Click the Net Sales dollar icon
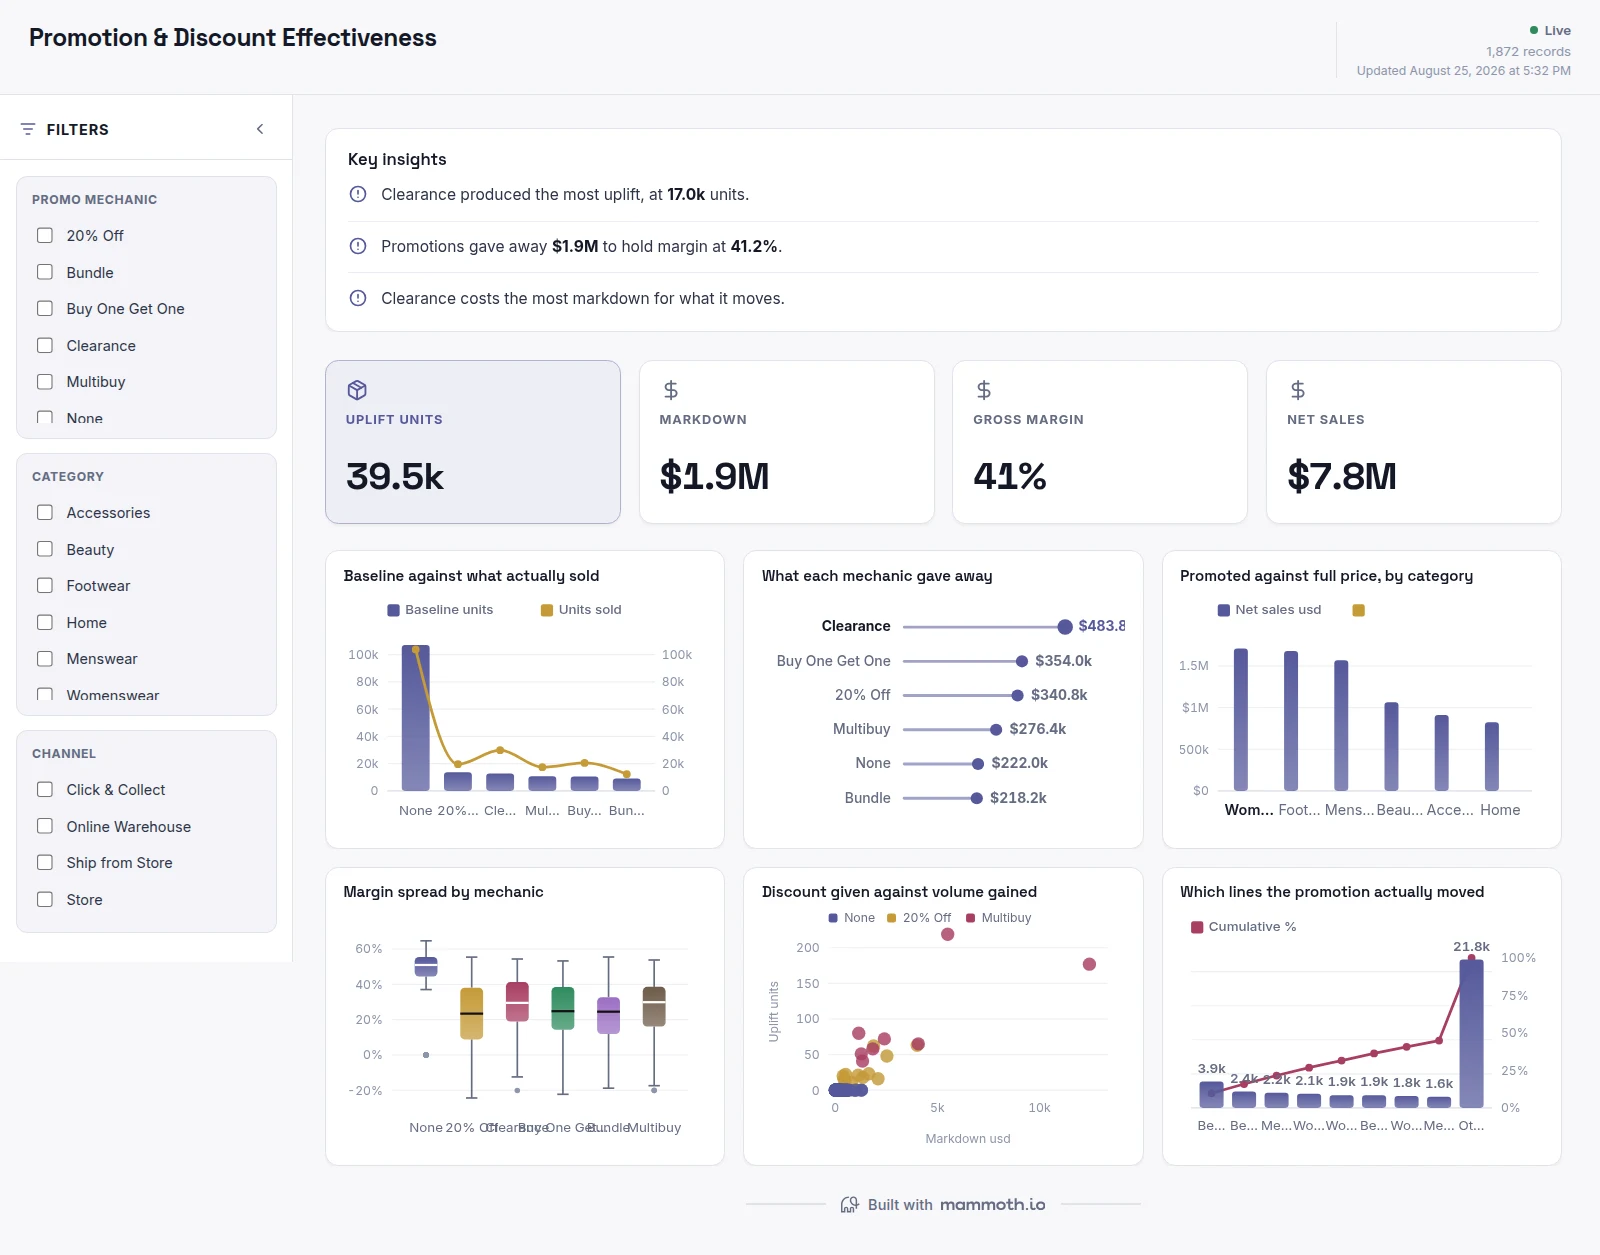The image size is (1600, 1255). (x=1298, y=390)
